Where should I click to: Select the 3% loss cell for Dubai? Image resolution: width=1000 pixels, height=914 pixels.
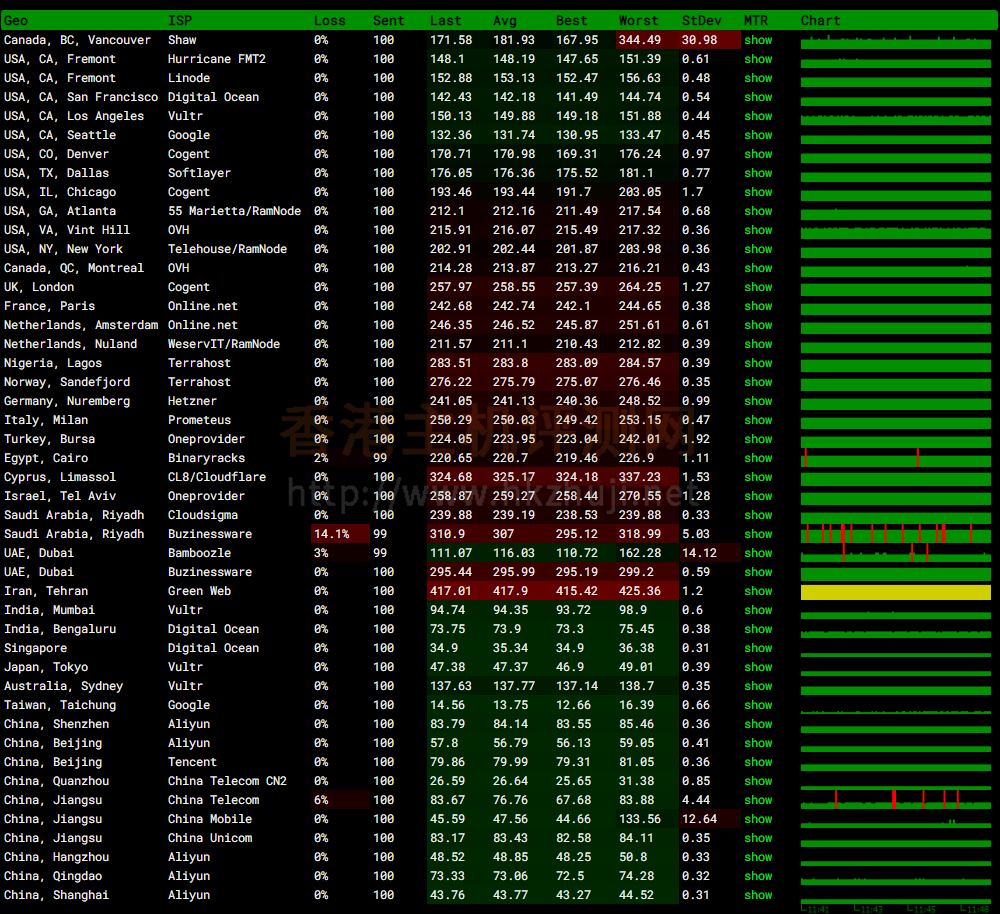point(321,553)
